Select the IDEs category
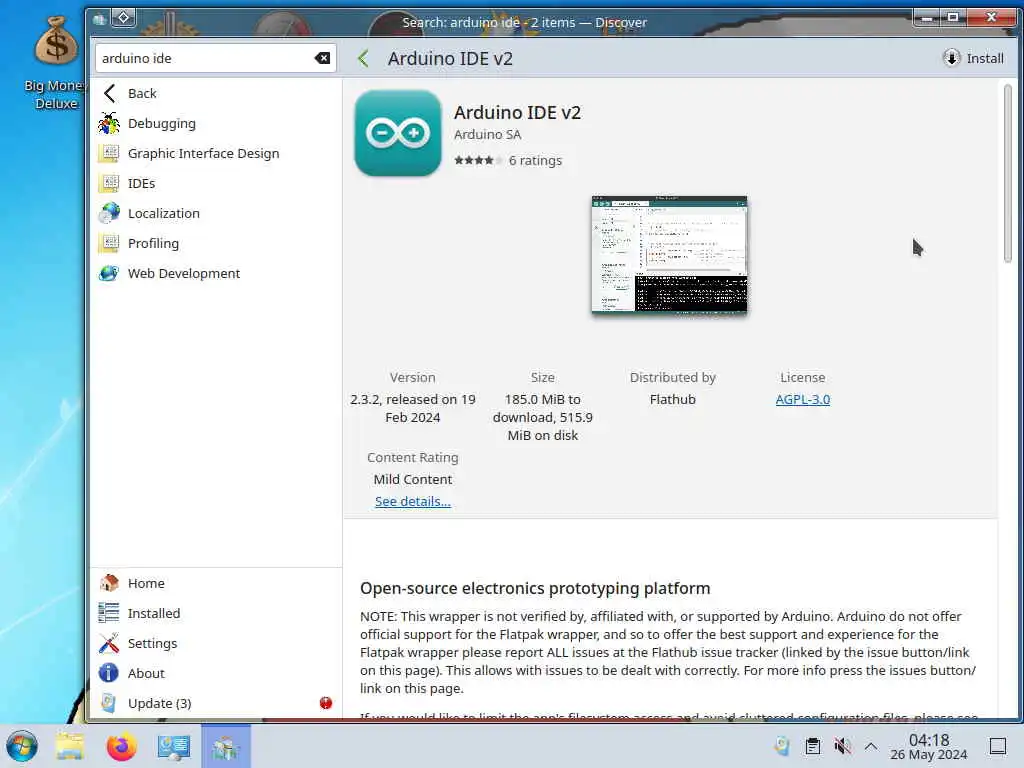 [216, 184]
